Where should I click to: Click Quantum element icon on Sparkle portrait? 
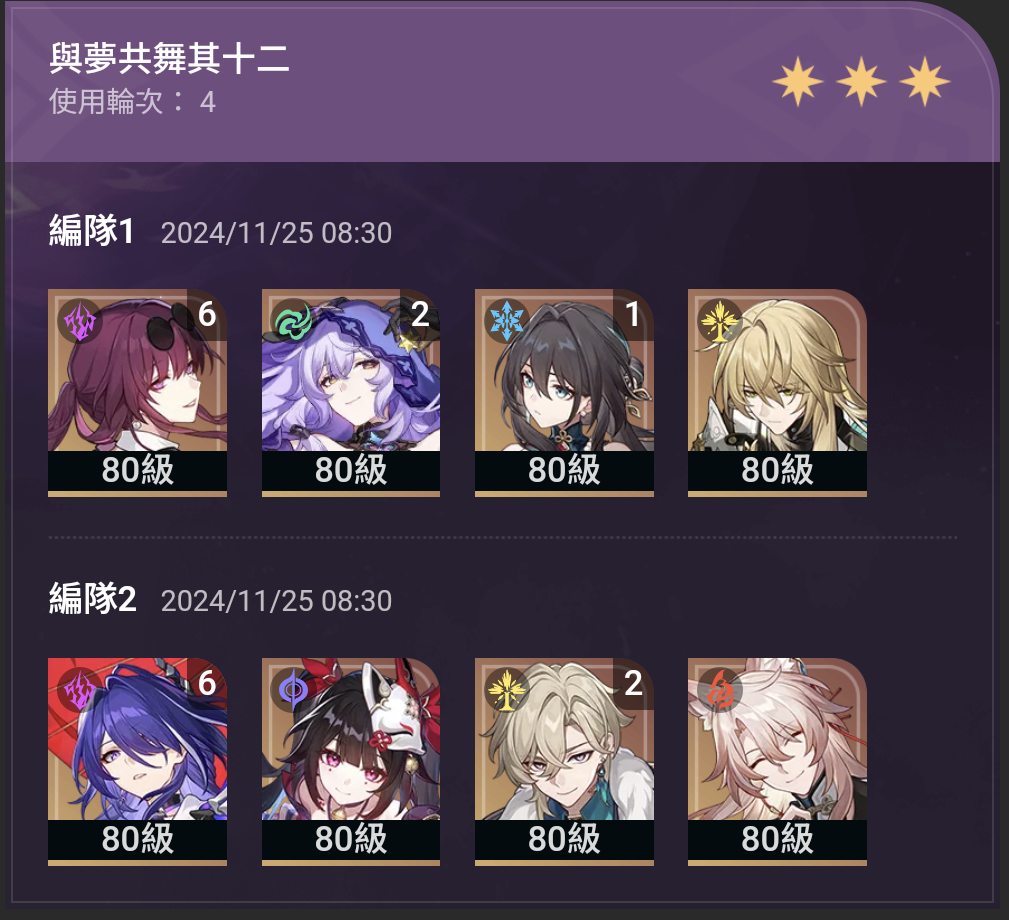coord(292,689)
